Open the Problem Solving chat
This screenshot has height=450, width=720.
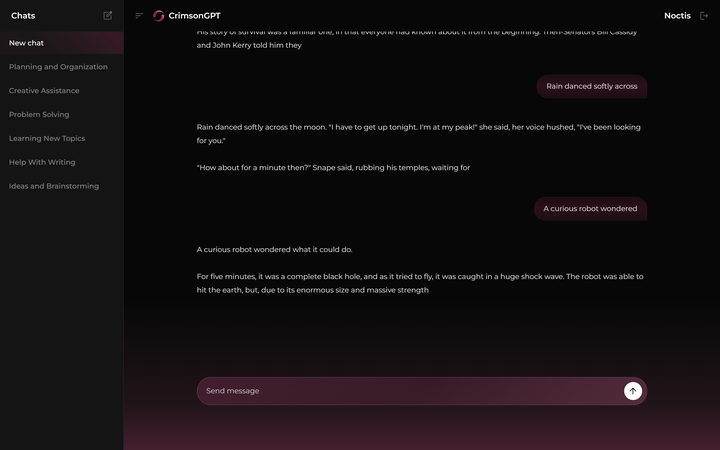coord(39,115)
